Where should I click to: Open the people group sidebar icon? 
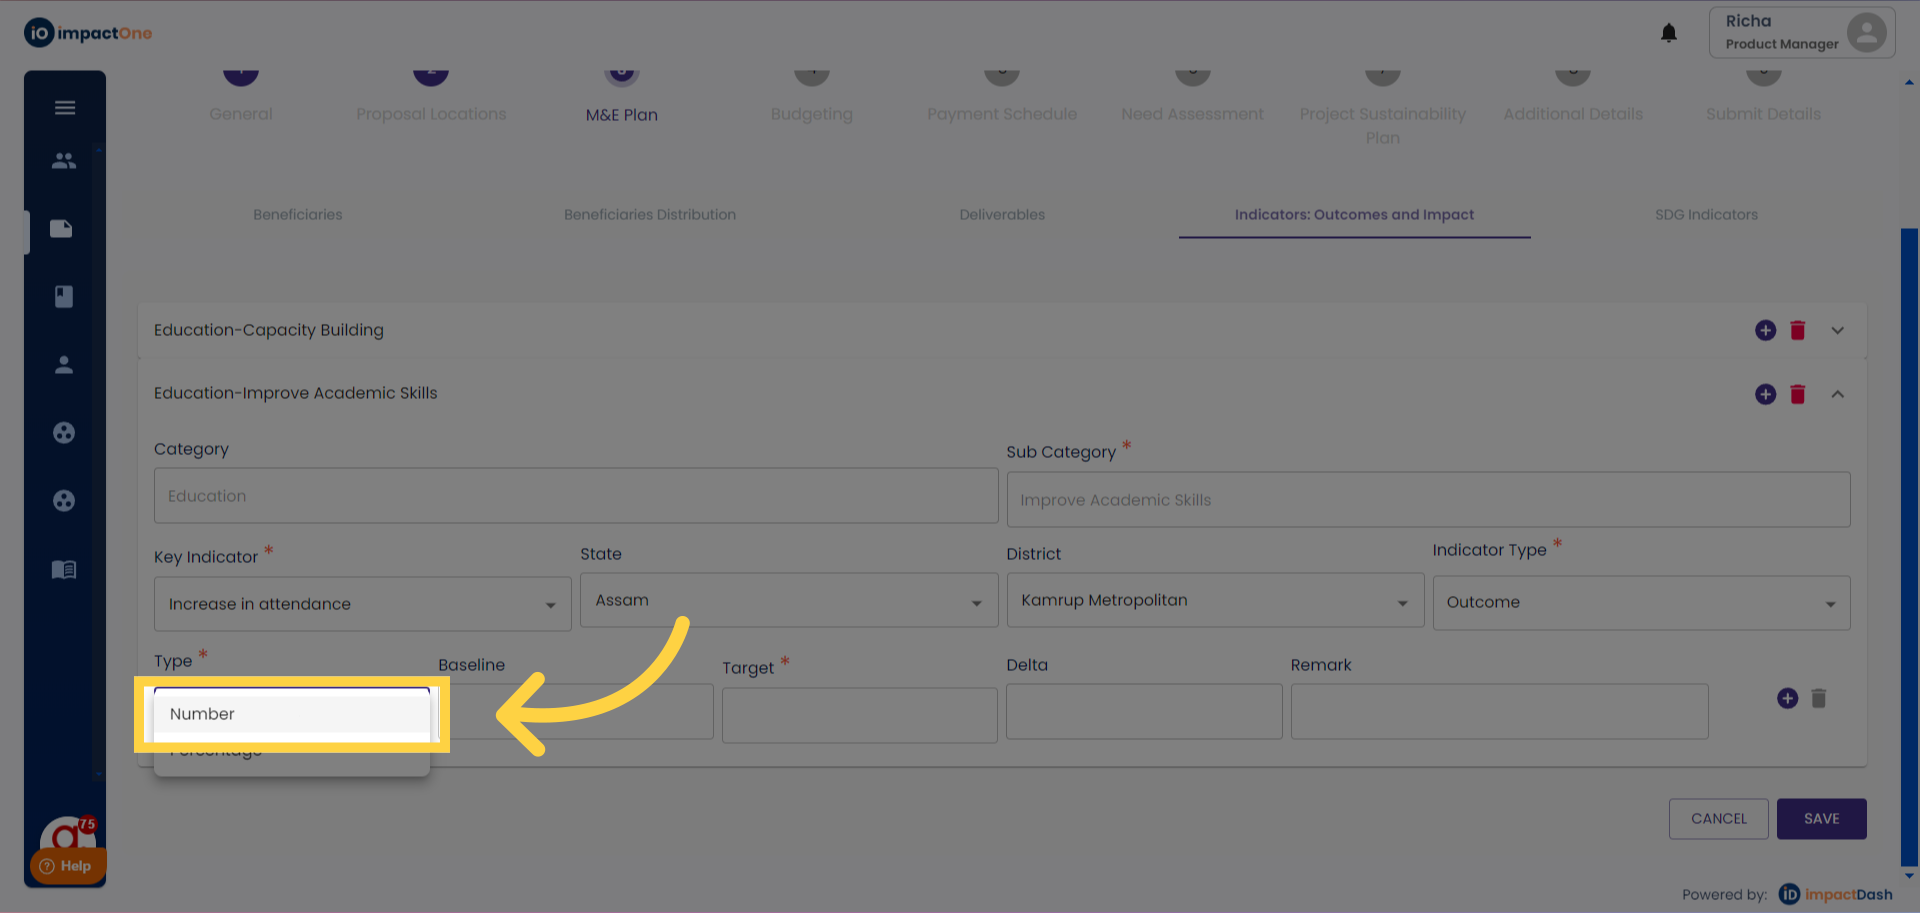[64, 160]
